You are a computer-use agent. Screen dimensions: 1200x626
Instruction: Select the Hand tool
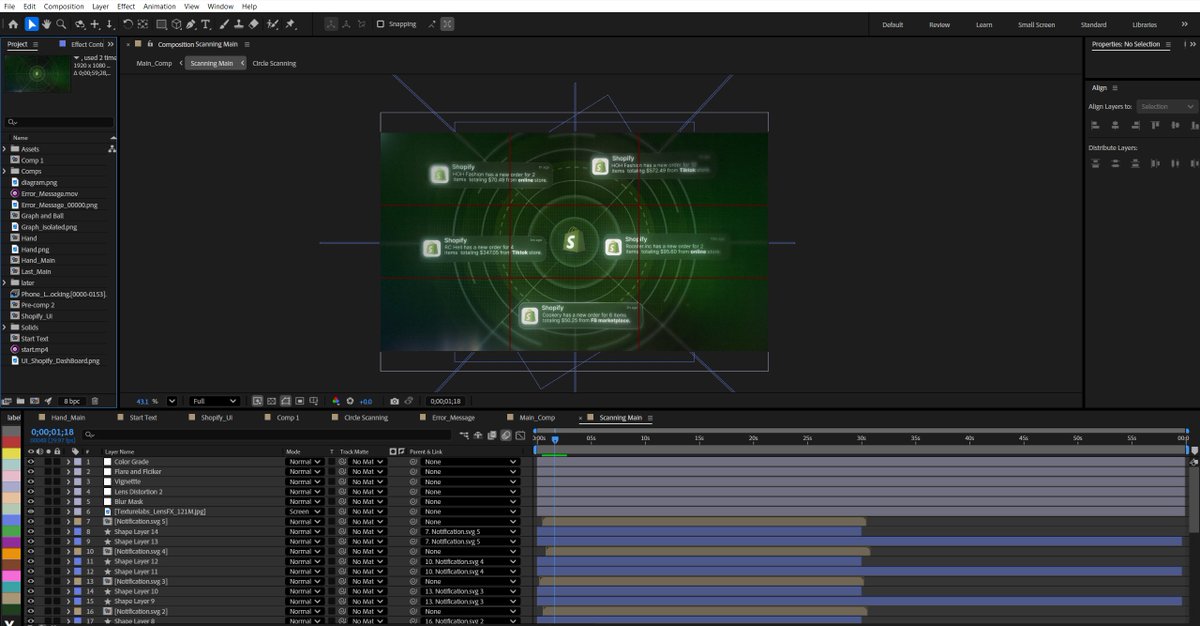[x=46, y=24]
